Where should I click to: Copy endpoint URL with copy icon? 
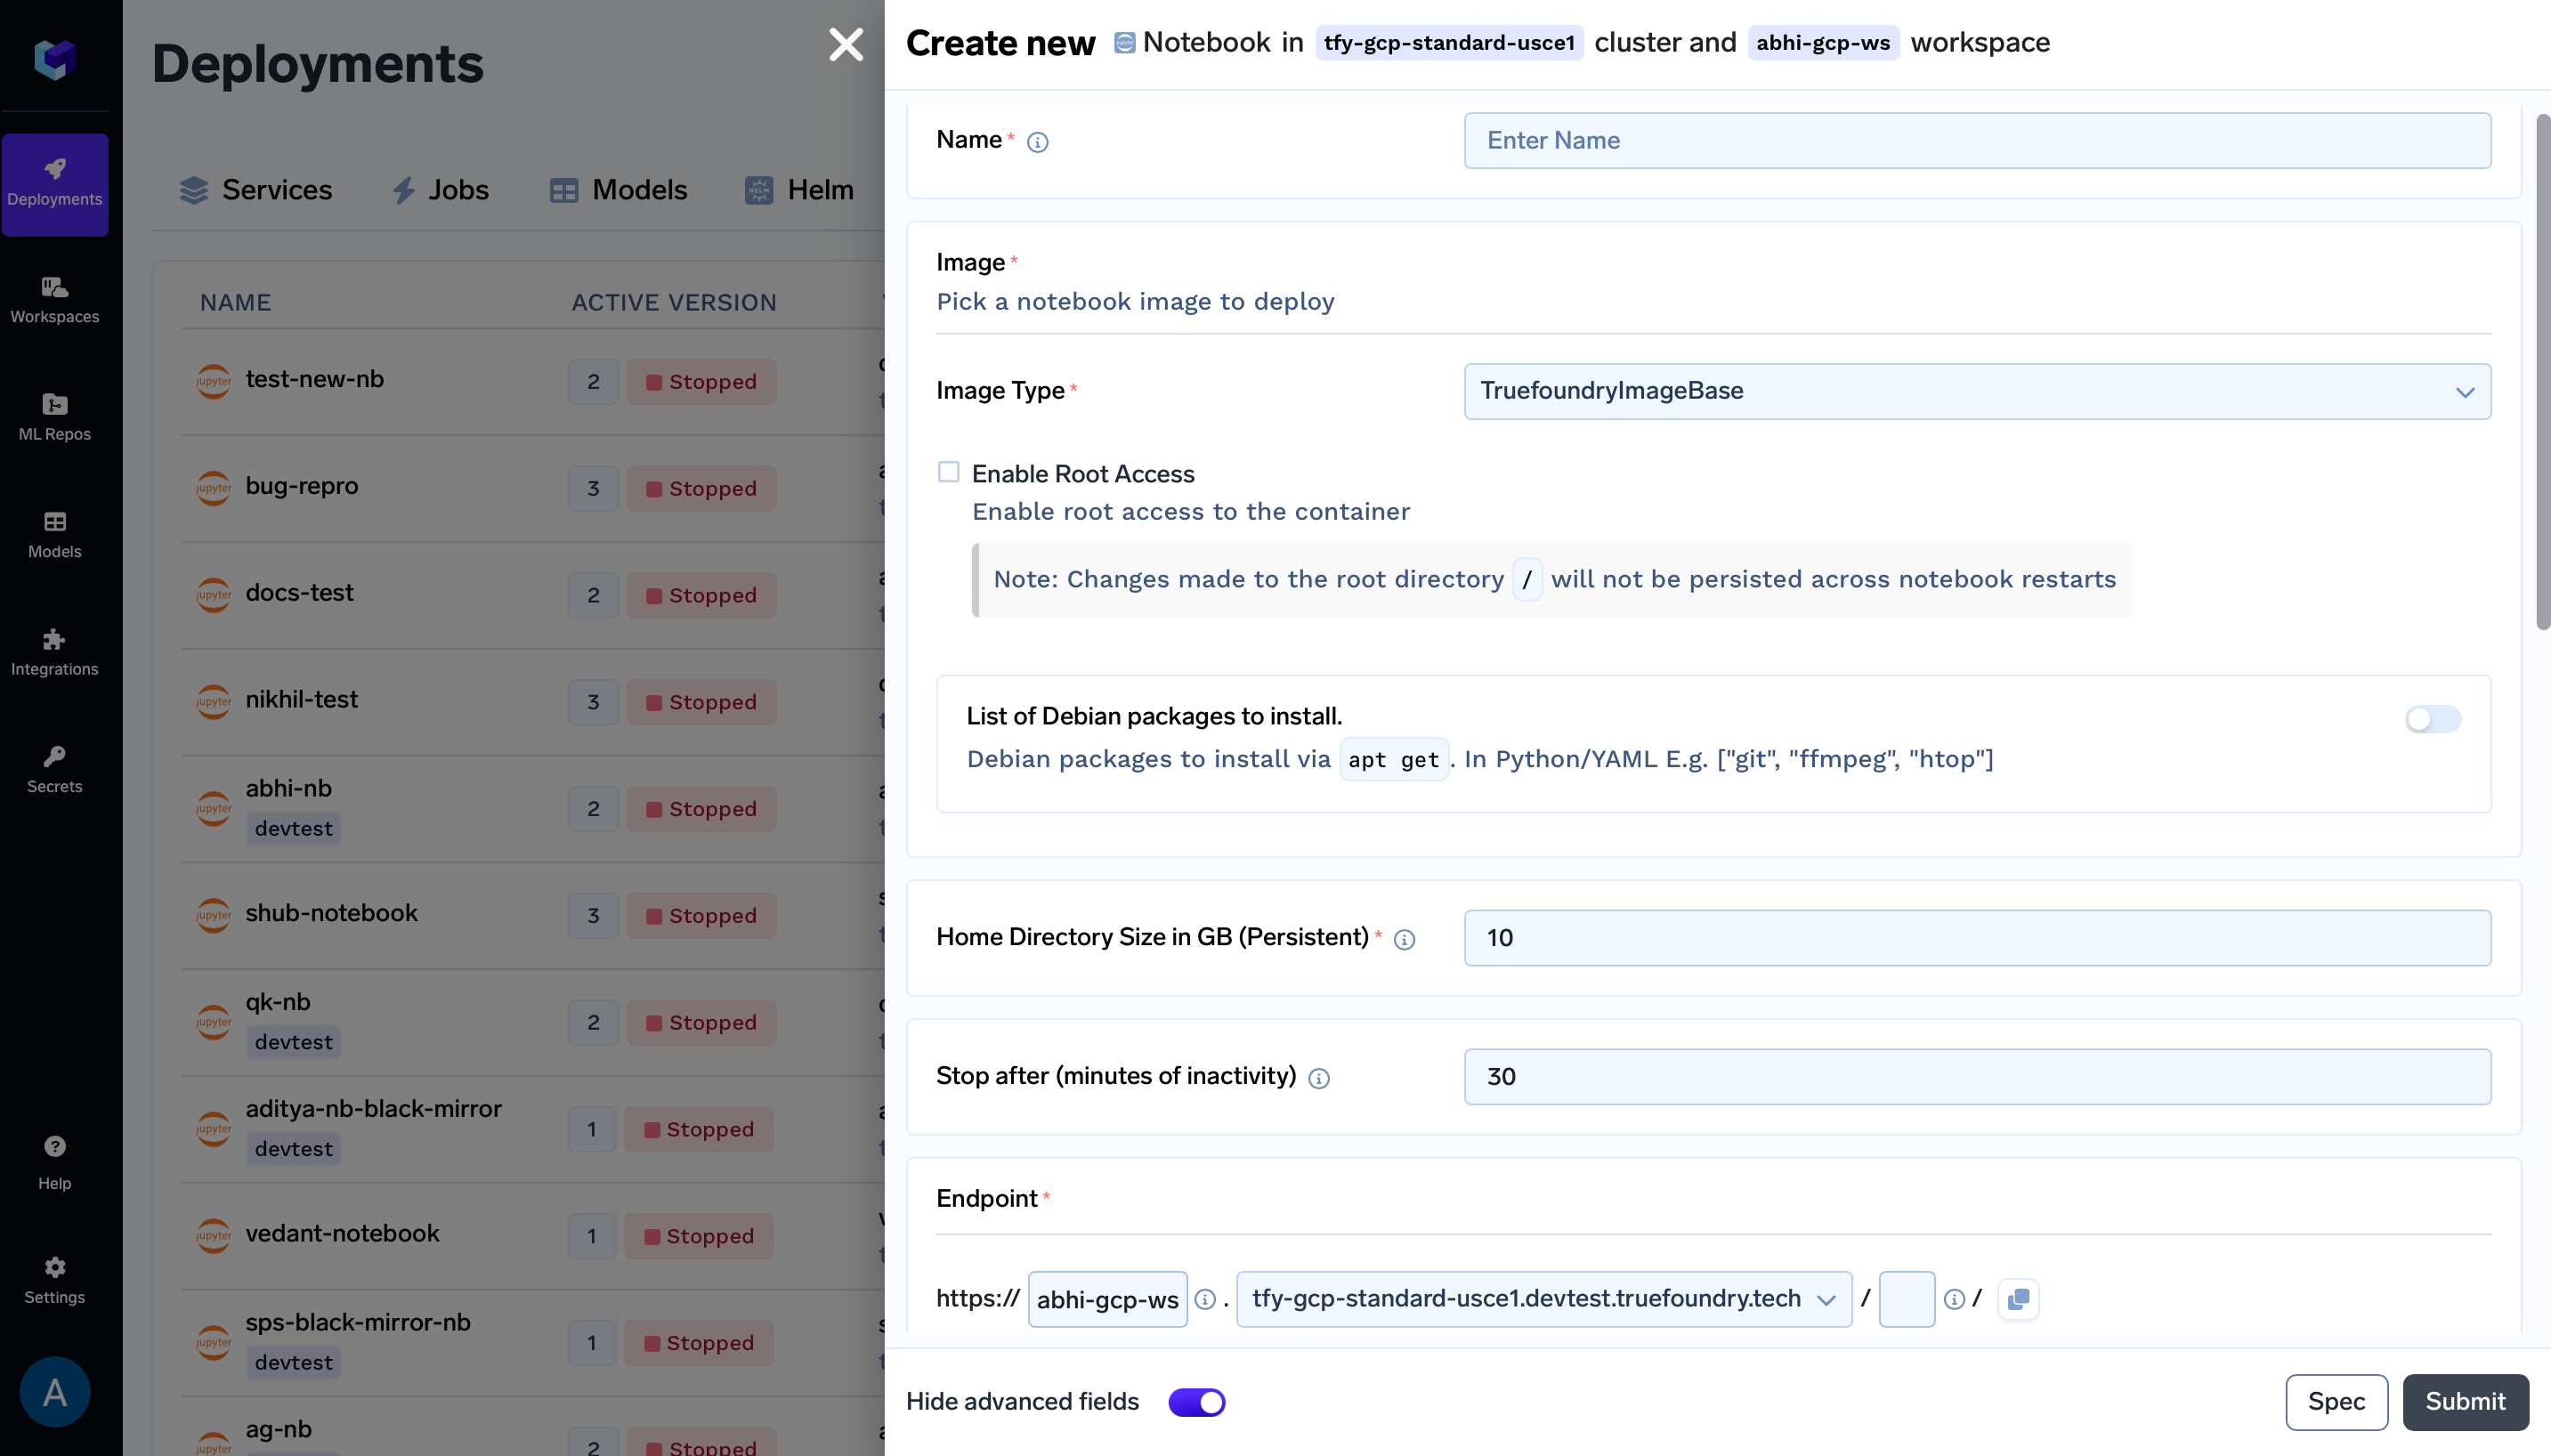tap(2018, 1299)
